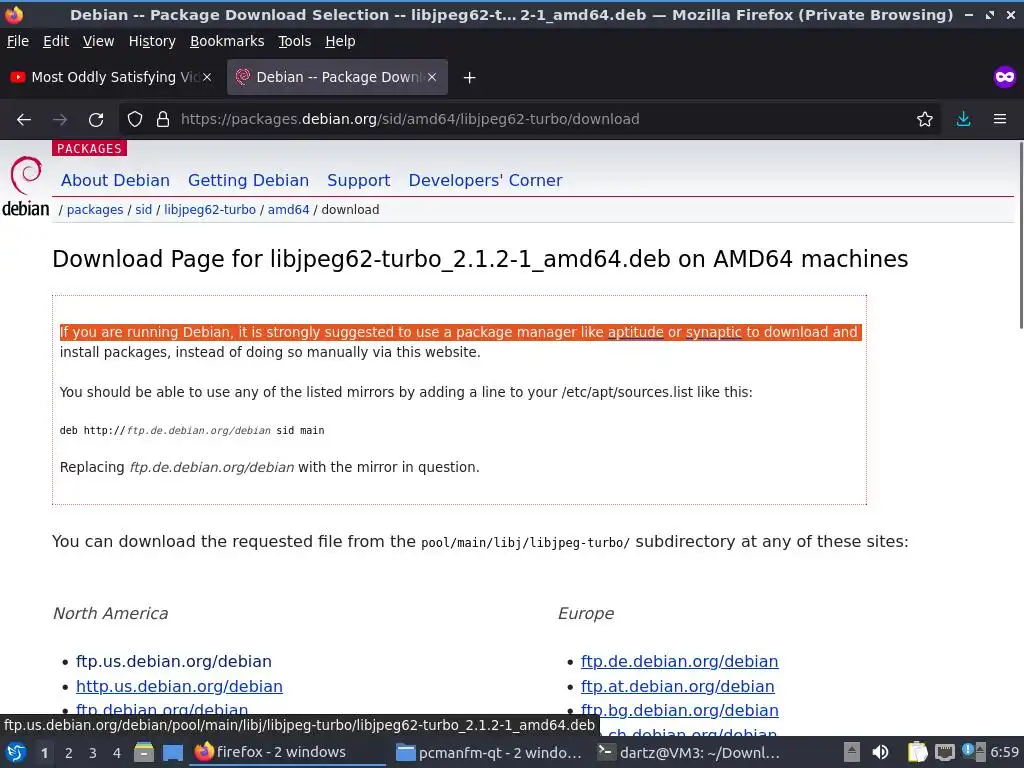The image size is (1024, 768).
Task: Click the amd64 breadcrumb link
Action: (x=288, y=210)
